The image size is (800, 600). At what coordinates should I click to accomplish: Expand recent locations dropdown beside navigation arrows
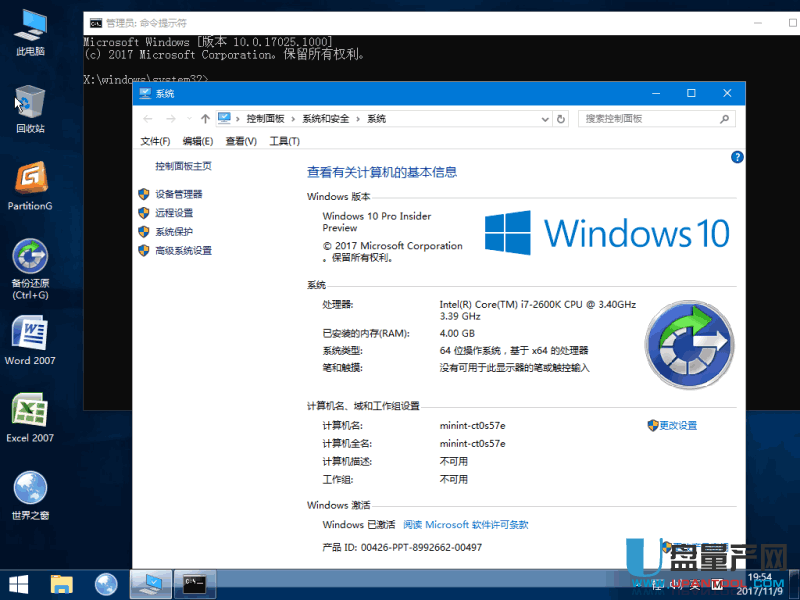(x=188, y=119)
